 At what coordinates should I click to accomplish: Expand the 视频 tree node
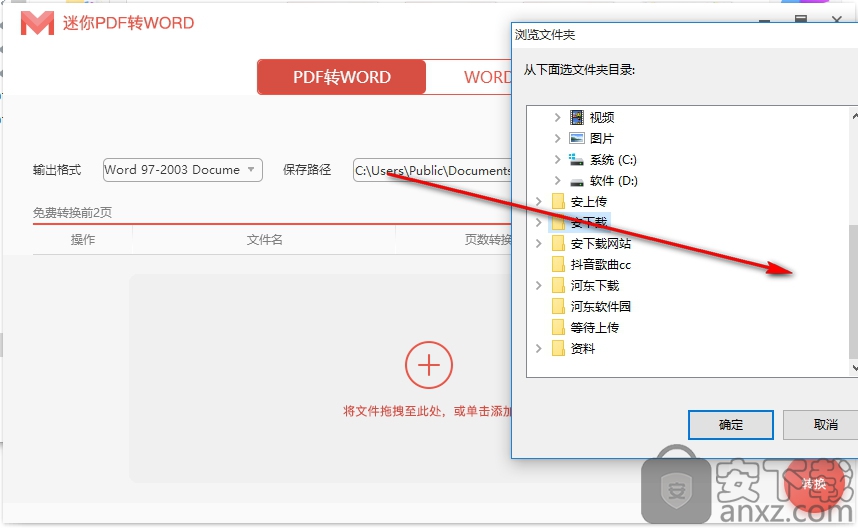pyautogui.click(x=557, y=117)
